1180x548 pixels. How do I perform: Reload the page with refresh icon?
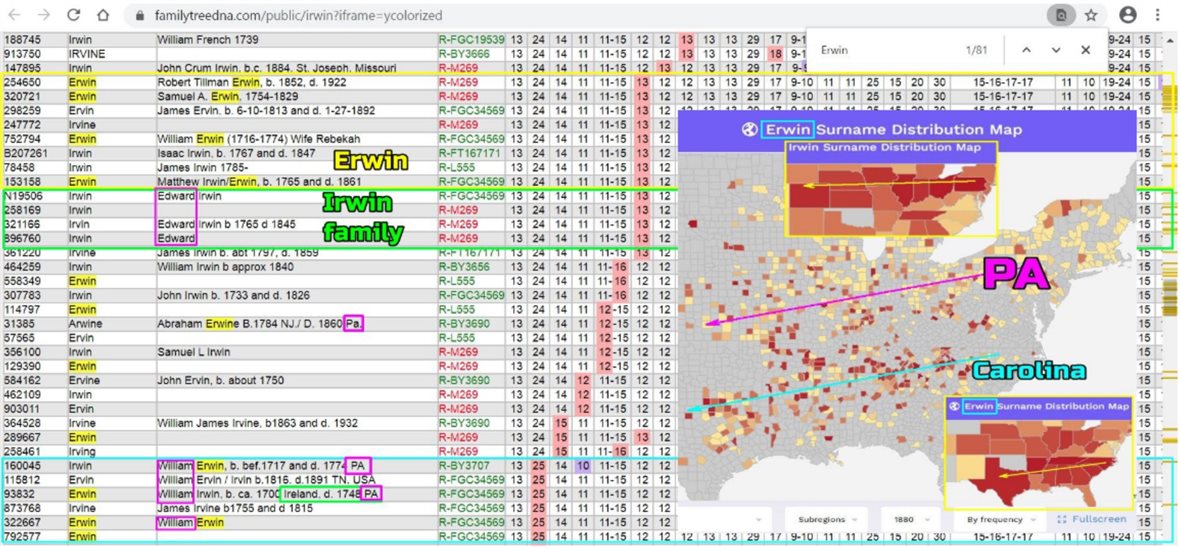74,15
